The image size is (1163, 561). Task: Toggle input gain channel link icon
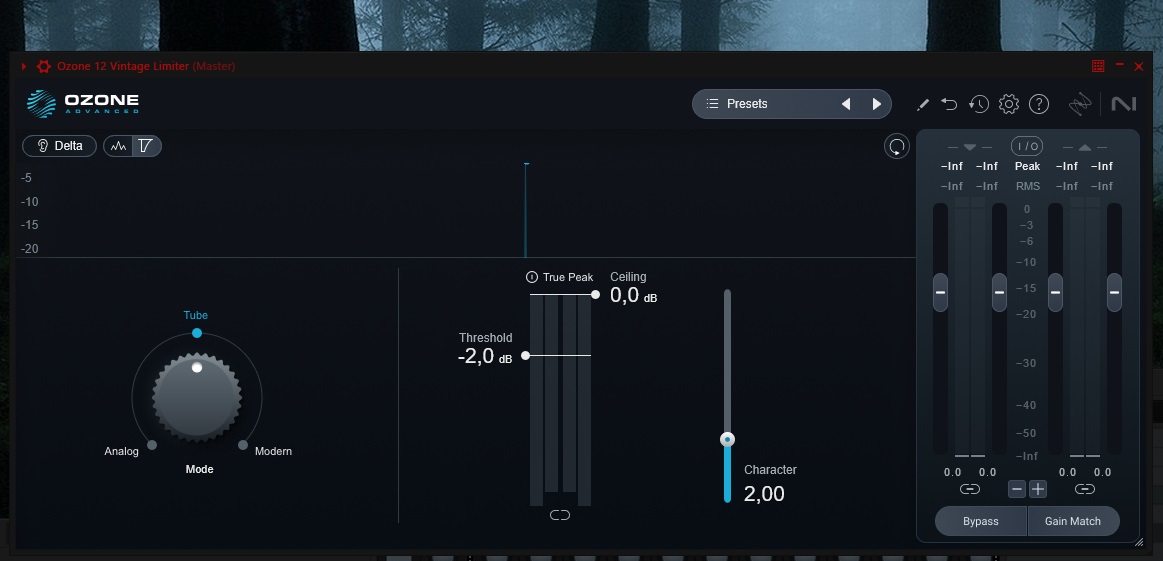[969, 489]
